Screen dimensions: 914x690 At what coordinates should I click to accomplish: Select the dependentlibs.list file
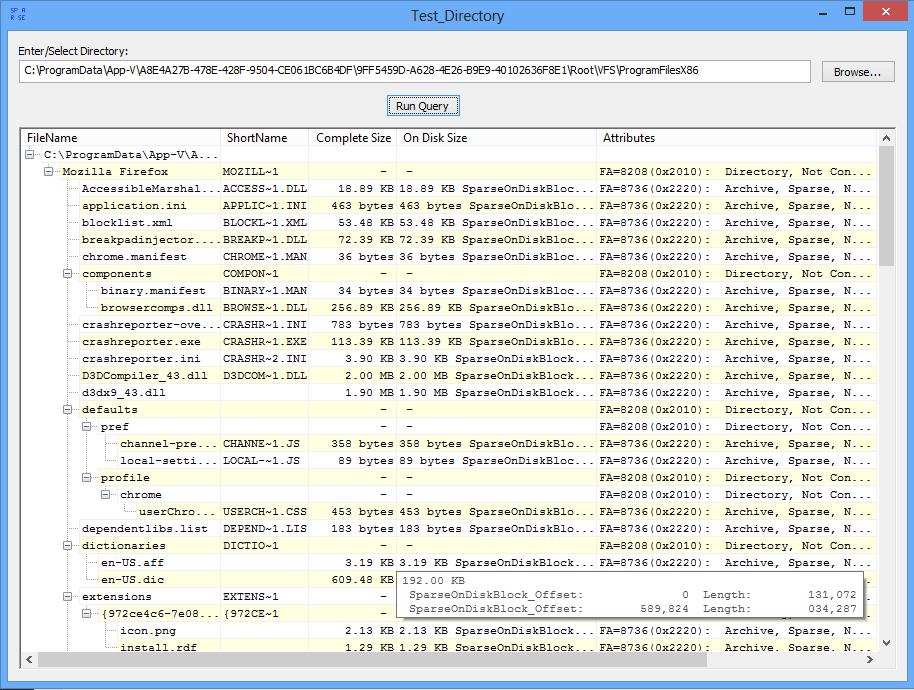point(145,528)
